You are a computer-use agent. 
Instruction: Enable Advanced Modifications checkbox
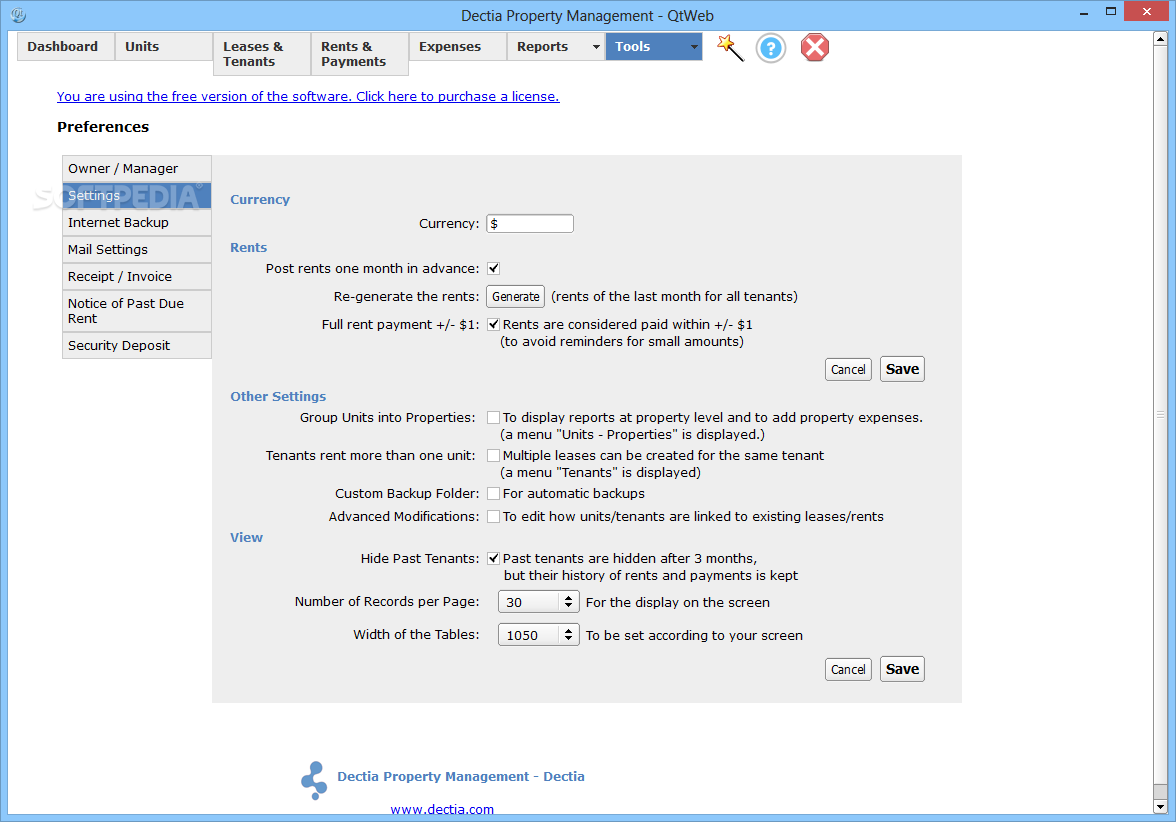point(494,517)
